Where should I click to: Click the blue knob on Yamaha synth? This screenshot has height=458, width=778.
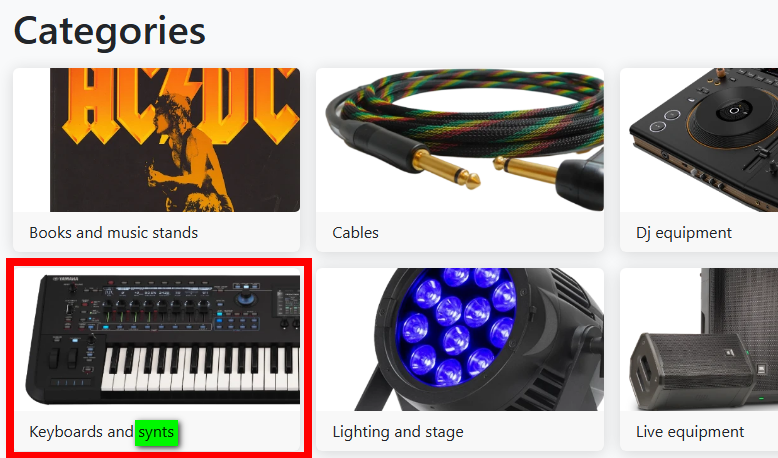click(x=246, y=299)
